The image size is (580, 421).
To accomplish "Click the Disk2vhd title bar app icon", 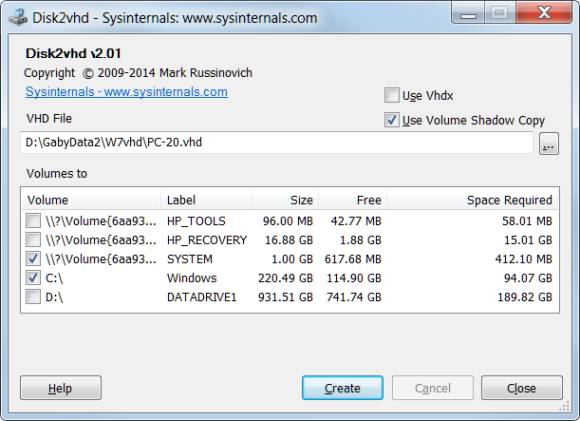I will pos(18,17).
